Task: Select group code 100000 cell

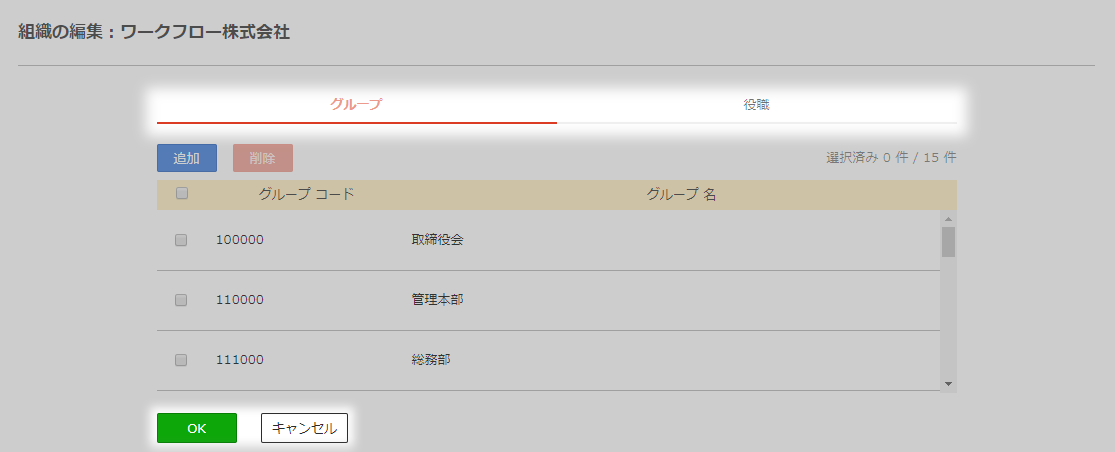Action: click(x=240, y=240)
